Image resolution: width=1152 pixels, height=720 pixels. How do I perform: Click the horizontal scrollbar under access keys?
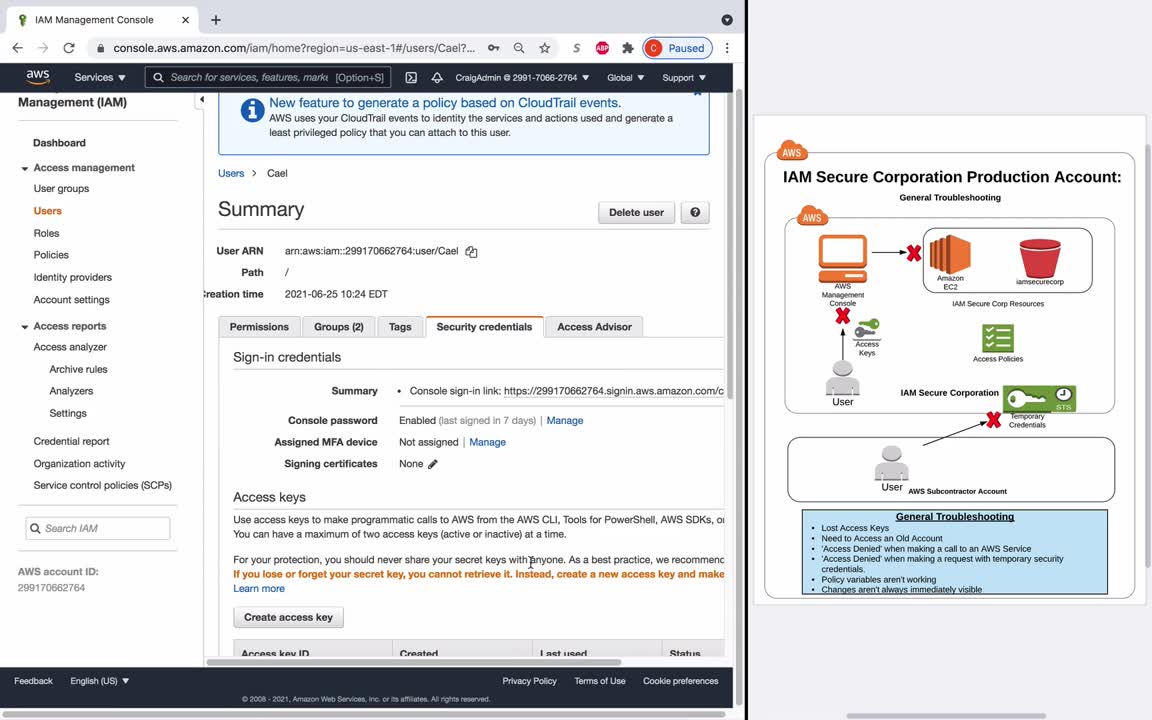coord(414,662)
